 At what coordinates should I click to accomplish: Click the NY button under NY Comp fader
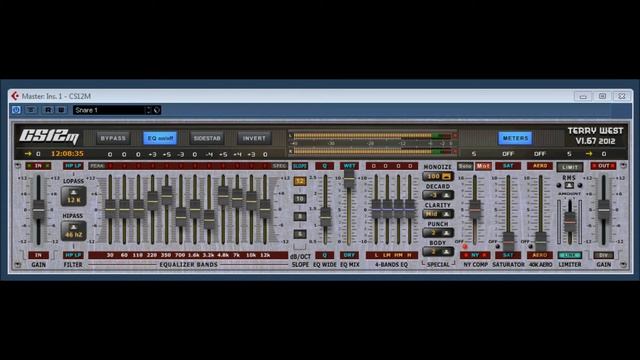(475, 255)
